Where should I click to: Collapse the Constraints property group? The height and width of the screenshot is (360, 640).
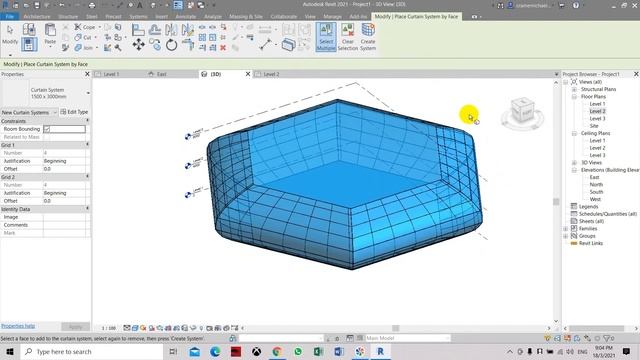pyautogui.click(x=87, y=121)
